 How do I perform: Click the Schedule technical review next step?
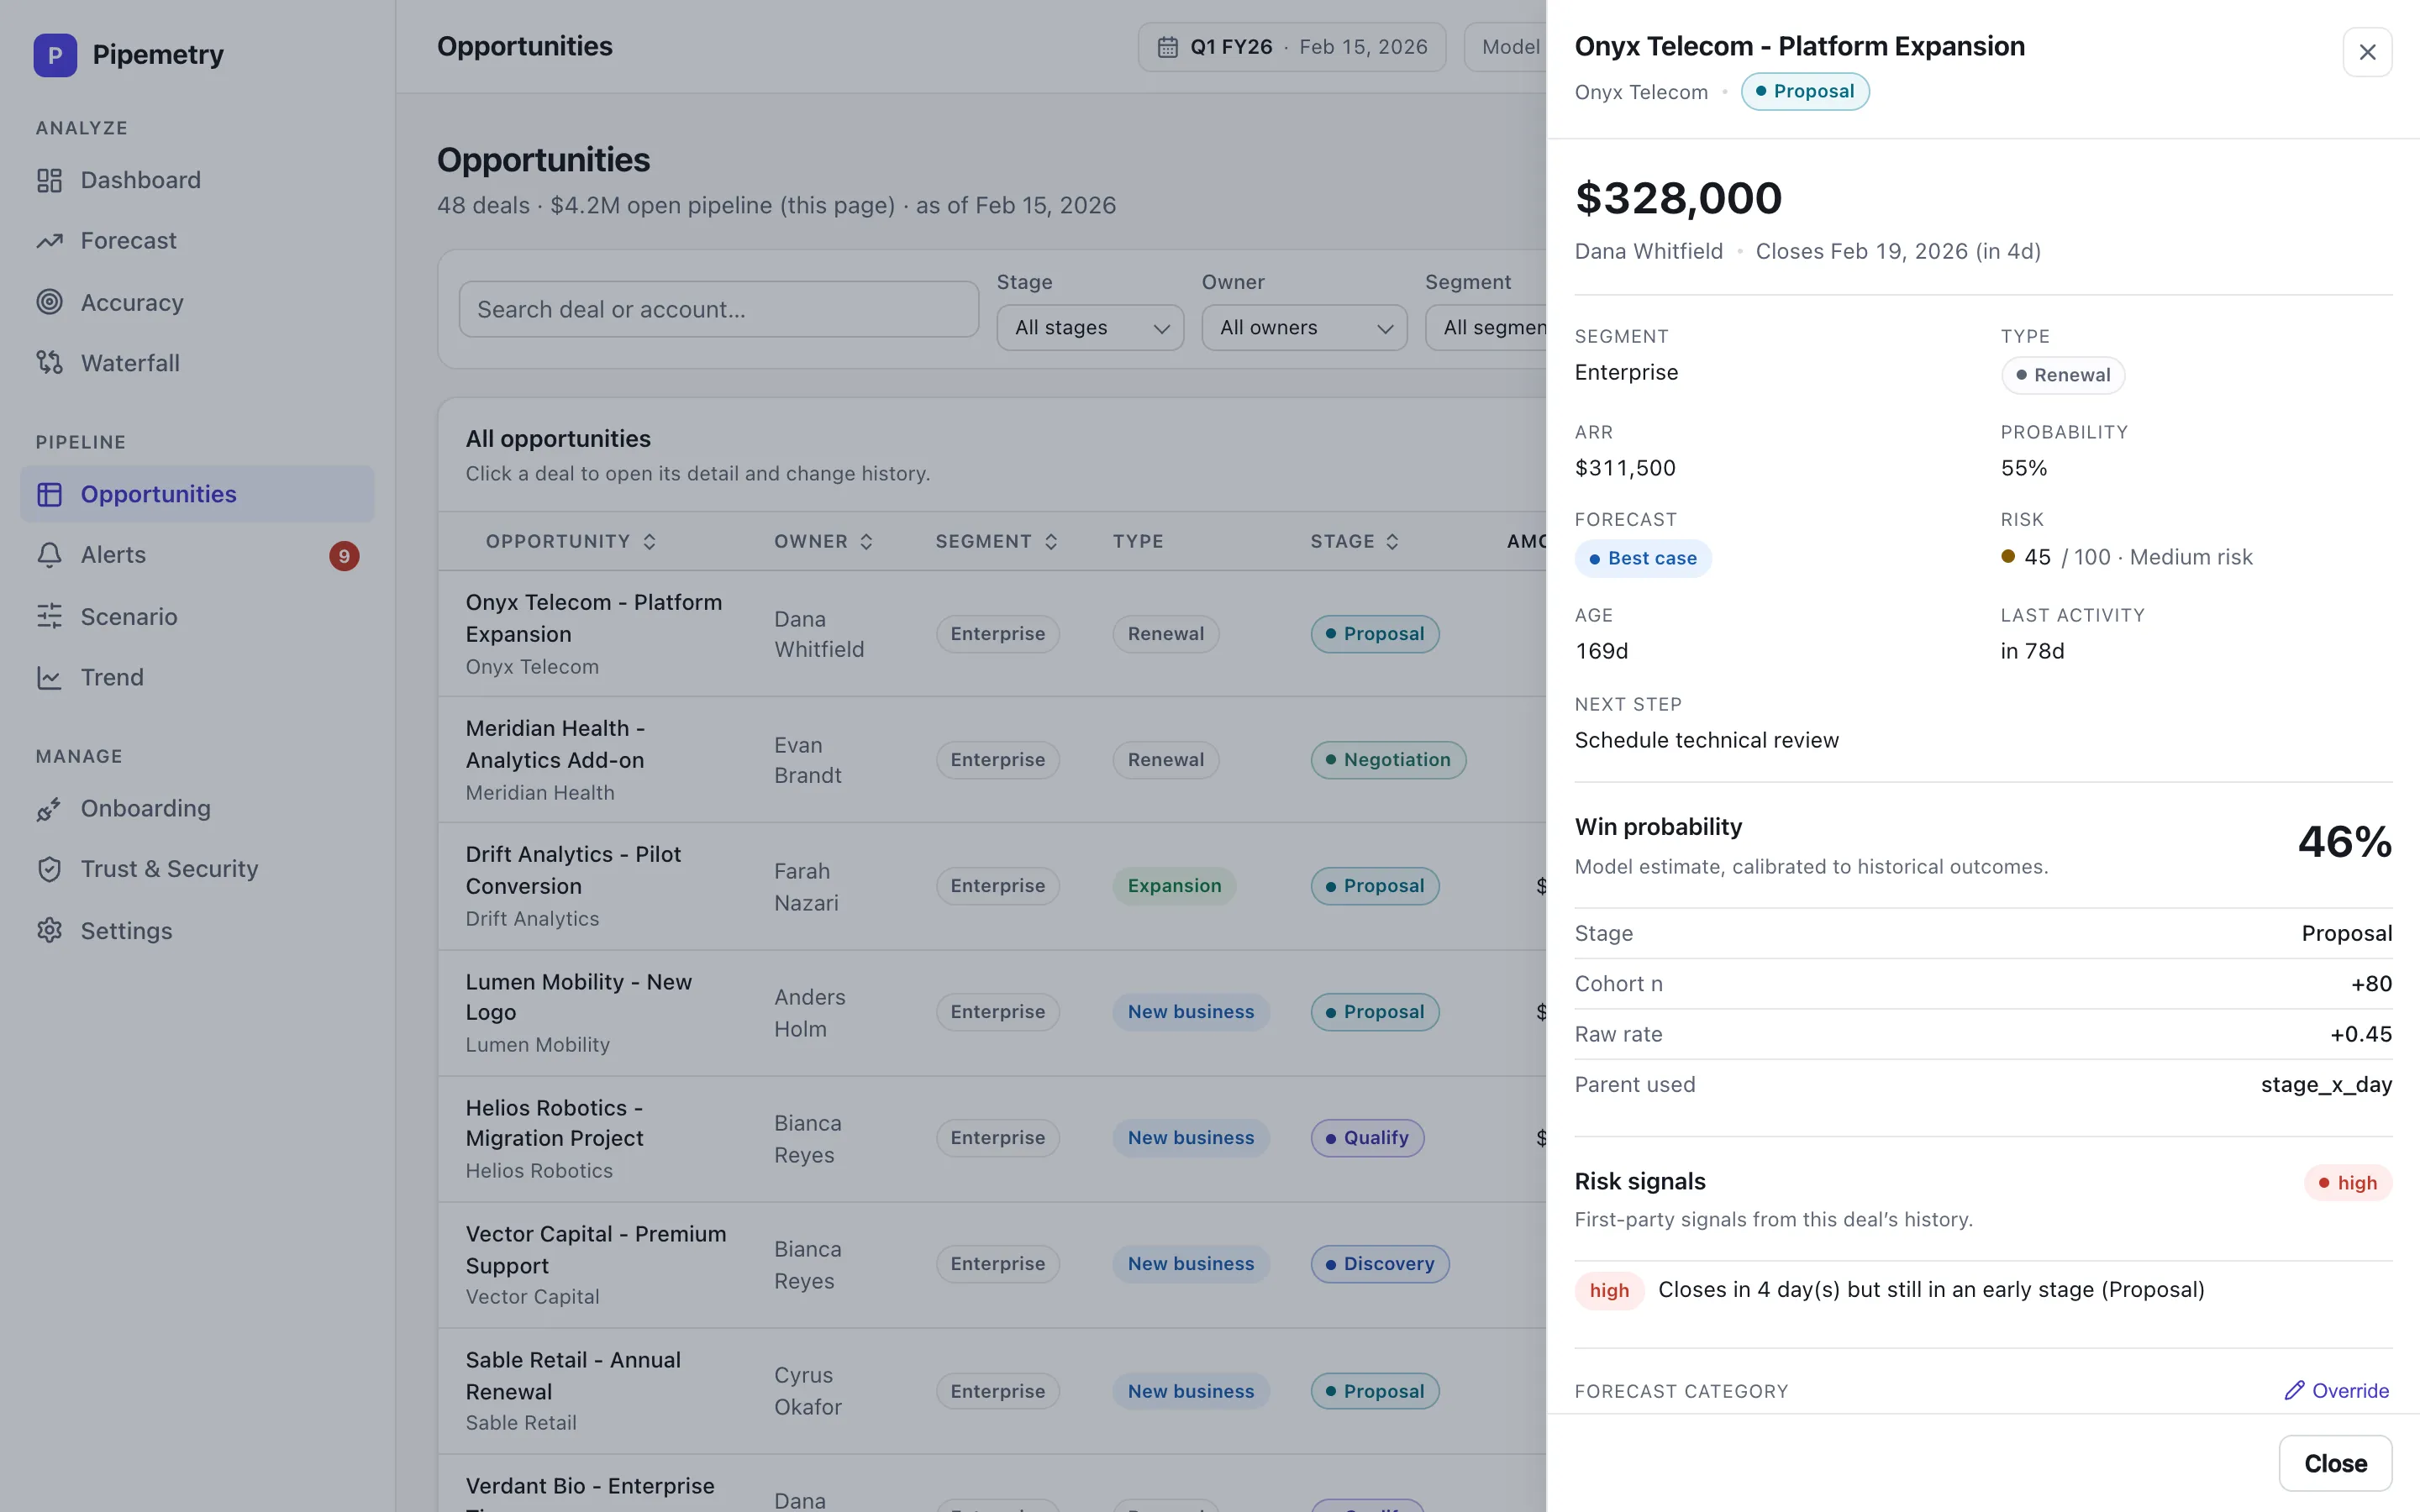click(1706, 740)
